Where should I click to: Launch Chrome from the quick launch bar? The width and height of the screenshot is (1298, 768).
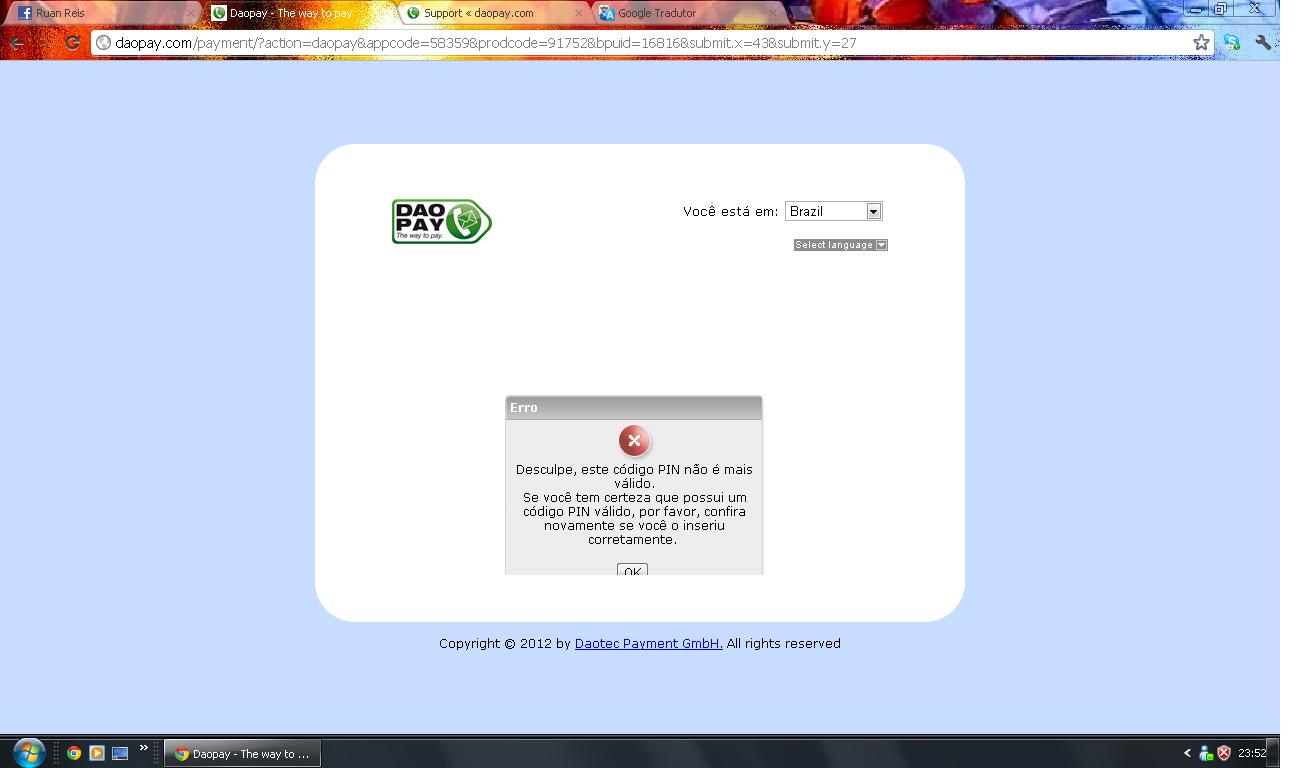point(74,753)
